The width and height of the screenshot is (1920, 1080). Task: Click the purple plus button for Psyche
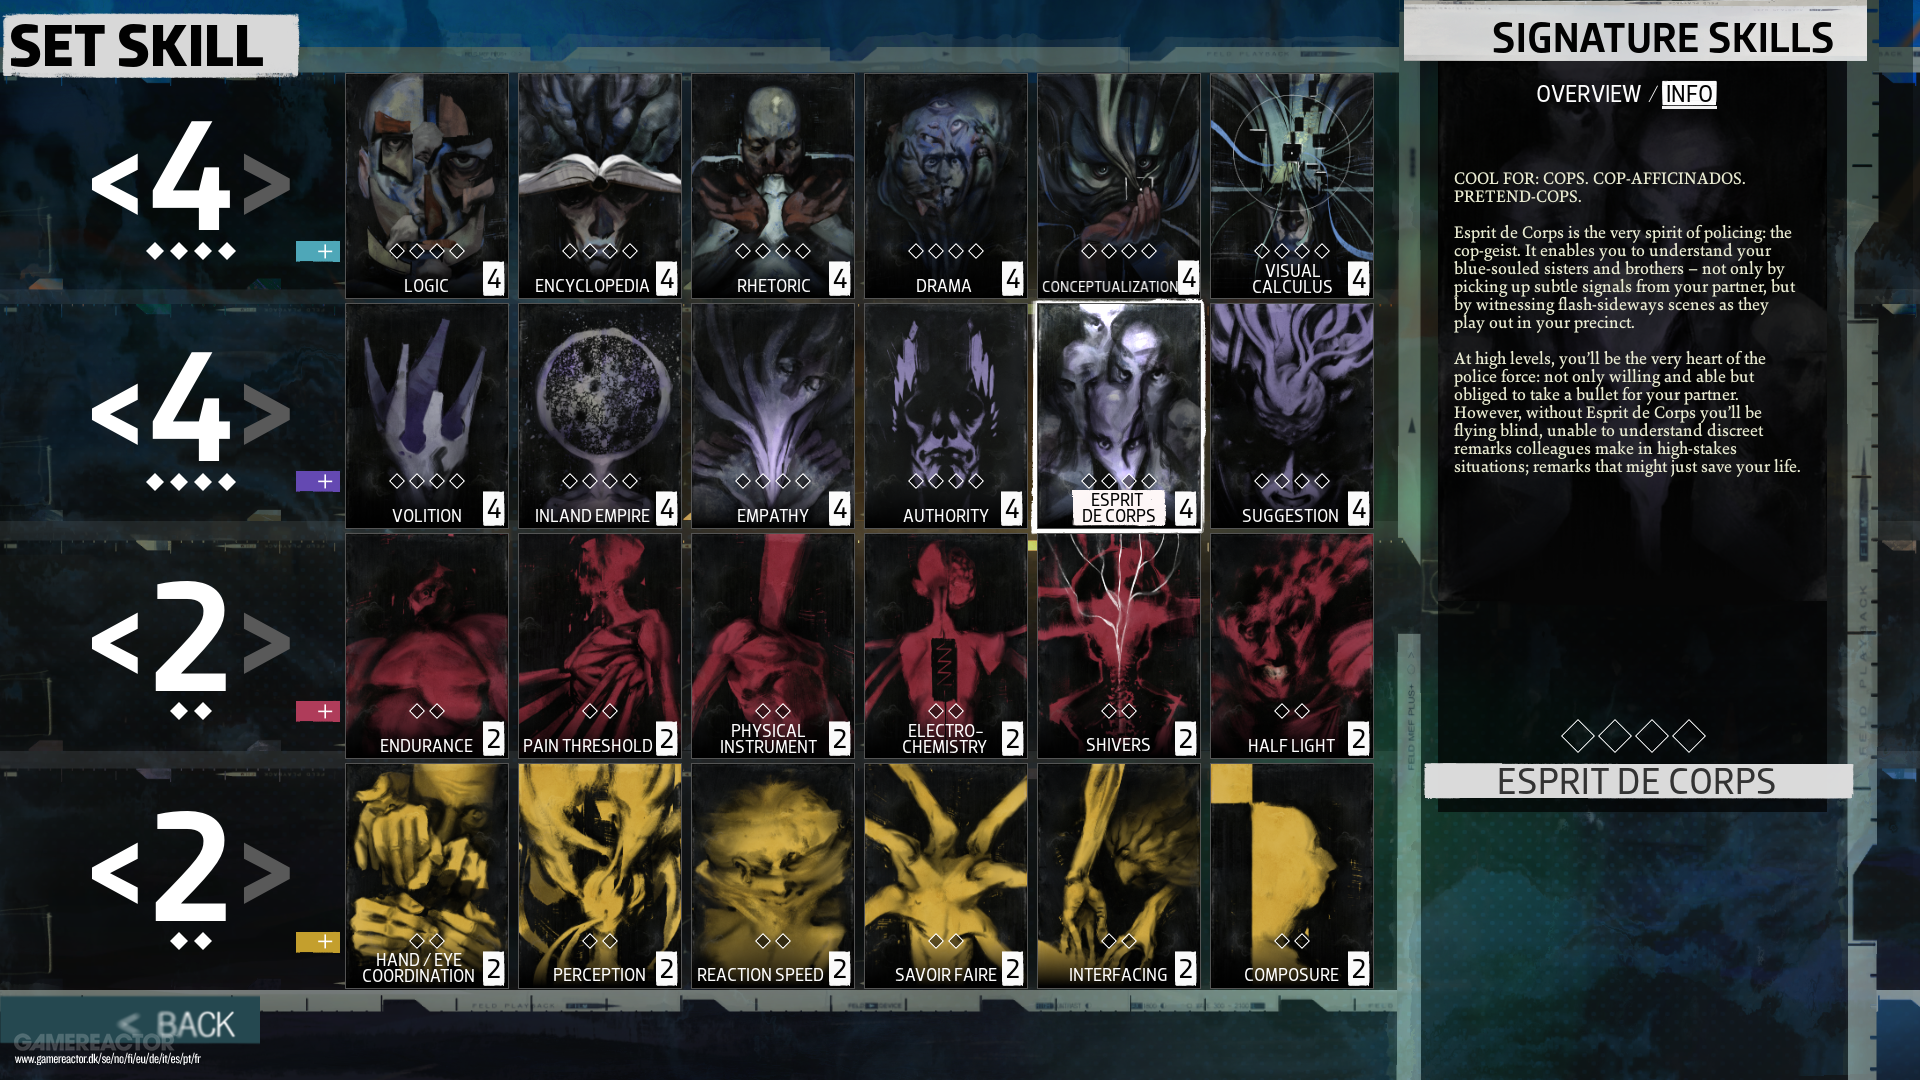[x=318, y=481]
